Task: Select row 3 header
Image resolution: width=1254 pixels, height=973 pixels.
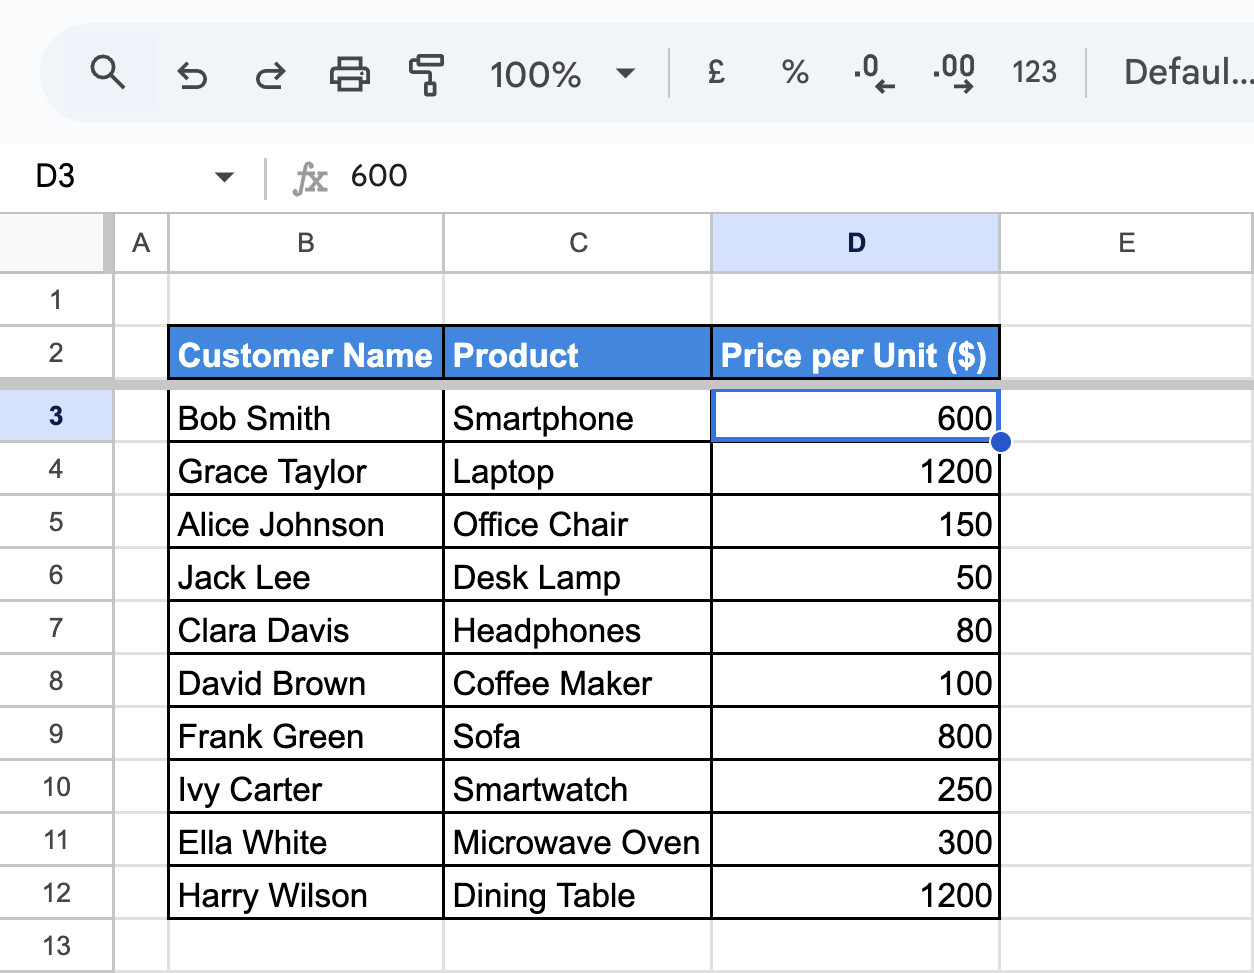Action: [x=56, y=415]
